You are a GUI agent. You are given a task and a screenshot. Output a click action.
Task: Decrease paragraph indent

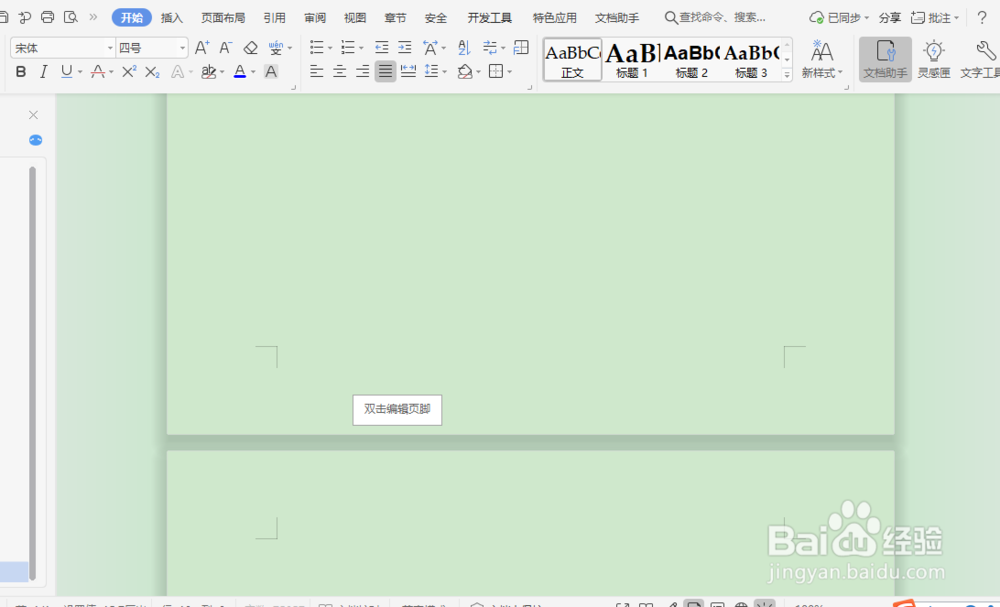point(381,47)
